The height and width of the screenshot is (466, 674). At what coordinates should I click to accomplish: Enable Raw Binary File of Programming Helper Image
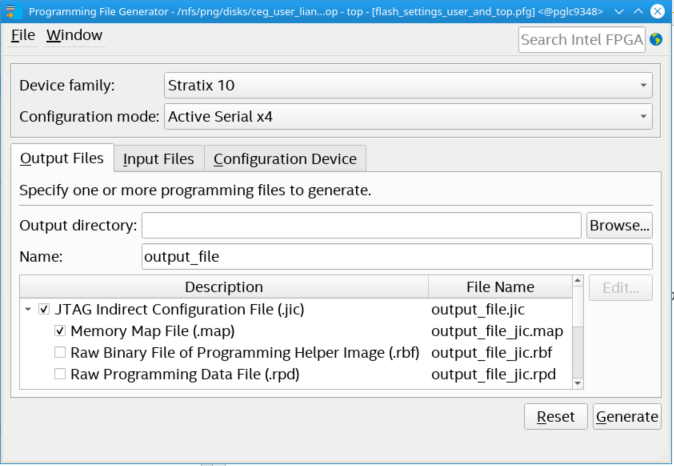(60, 353)
